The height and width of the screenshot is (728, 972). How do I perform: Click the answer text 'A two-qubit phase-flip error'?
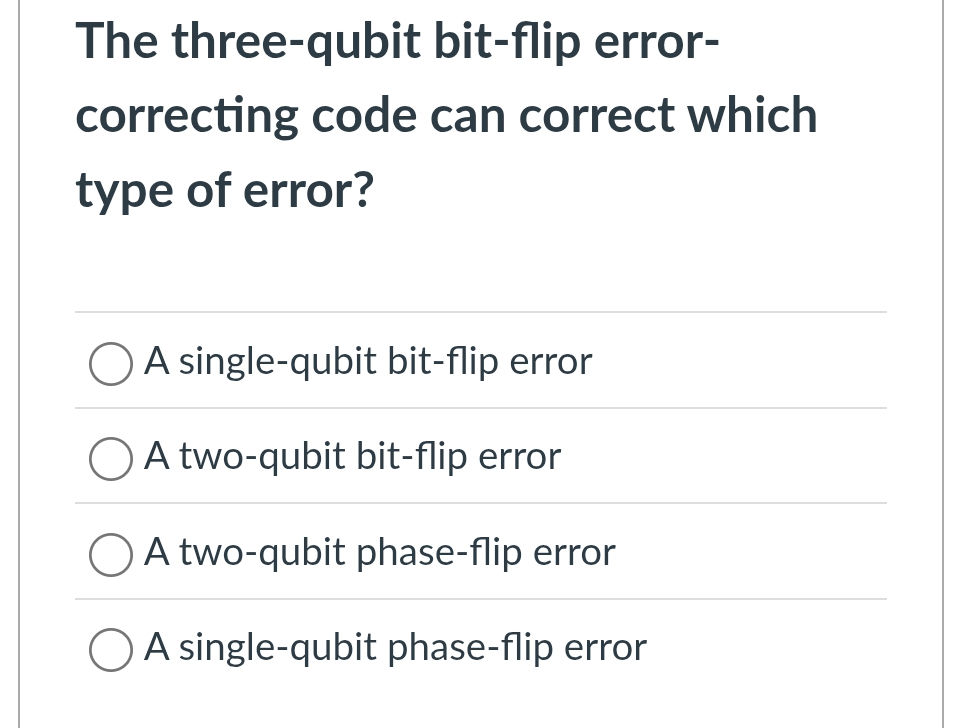pyautogui.click(x=380, y=553)
